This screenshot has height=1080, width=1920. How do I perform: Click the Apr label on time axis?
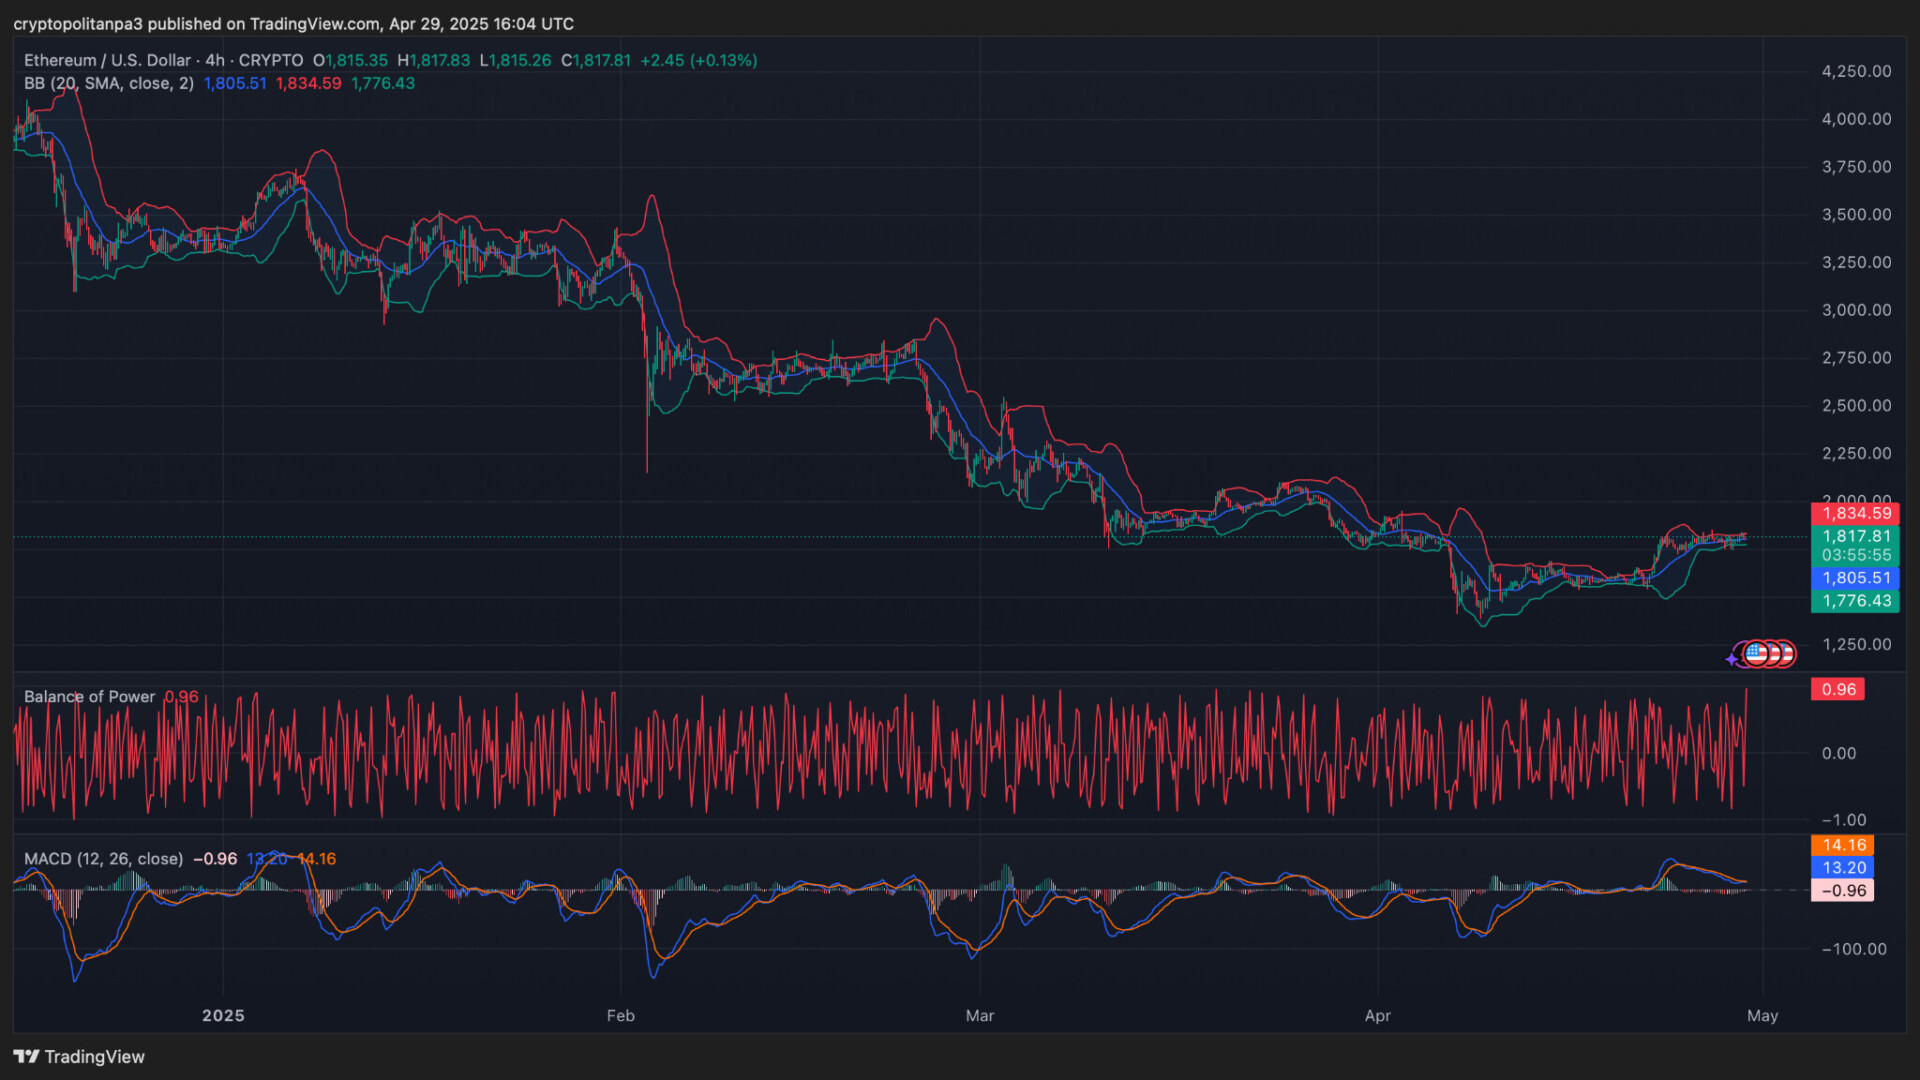tap(1378, 1016)
